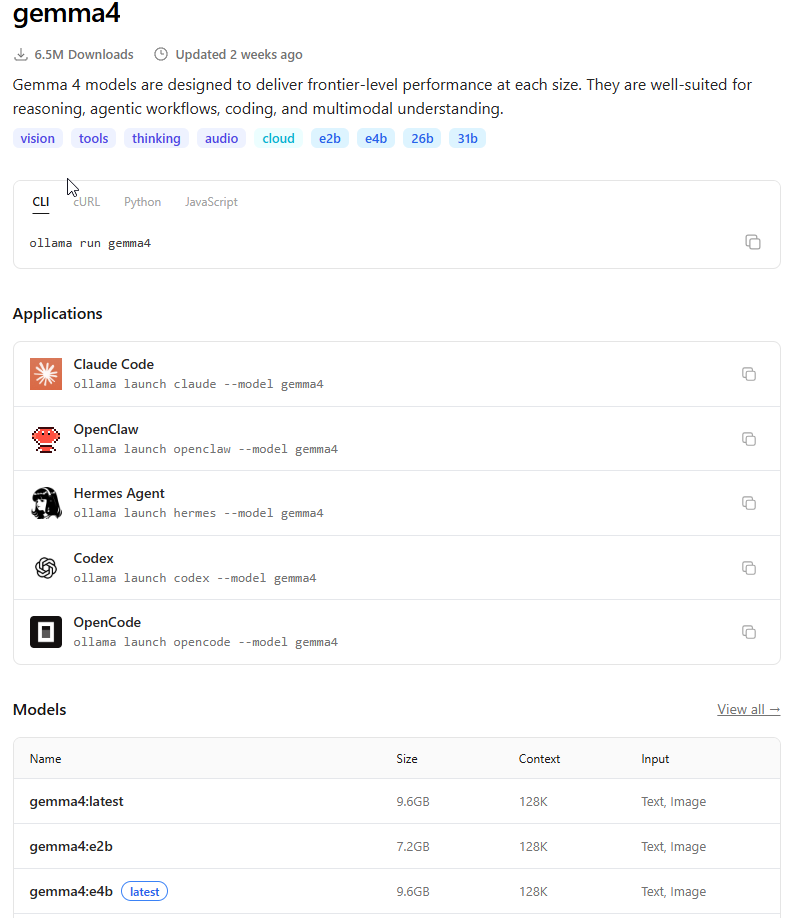Click the Claude Code app icon

coord(46,374)
